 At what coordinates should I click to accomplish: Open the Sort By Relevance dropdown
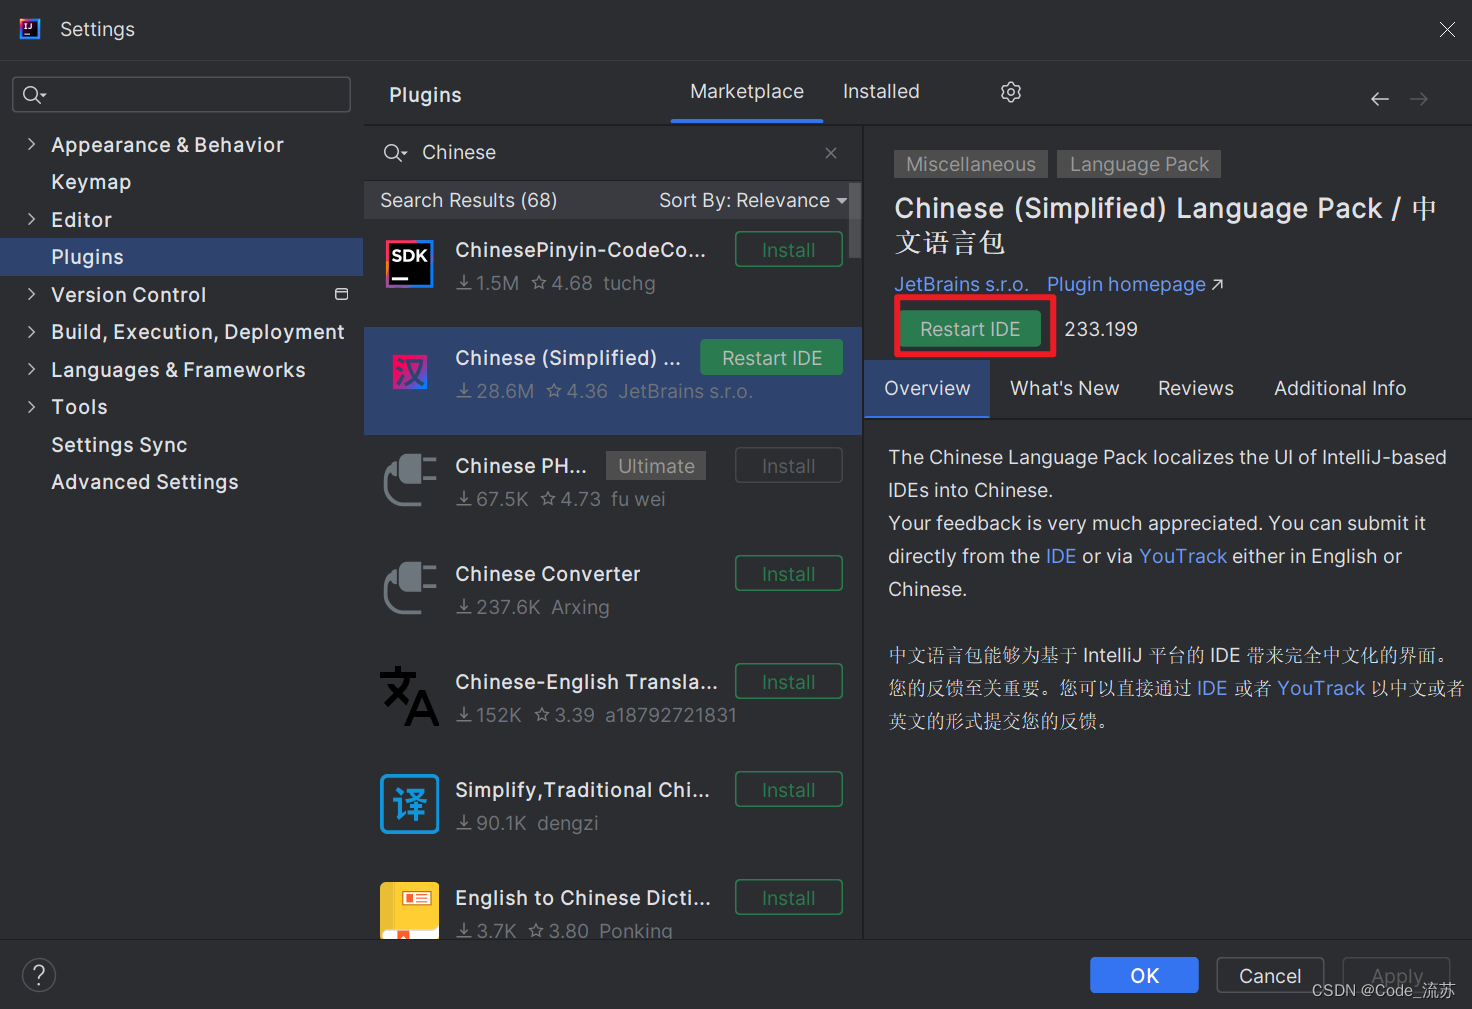pos(753,201)
